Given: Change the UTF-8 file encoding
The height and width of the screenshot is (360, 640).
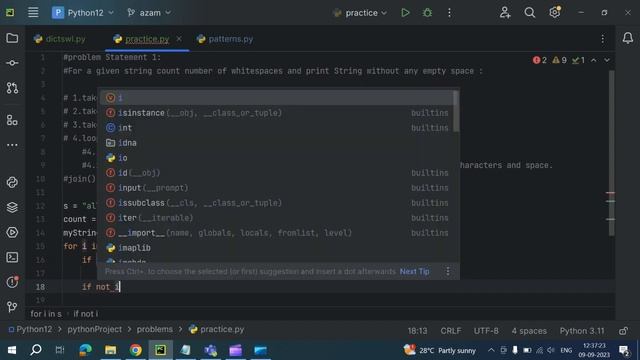Looking at the screenshot, I should (486, 331).
